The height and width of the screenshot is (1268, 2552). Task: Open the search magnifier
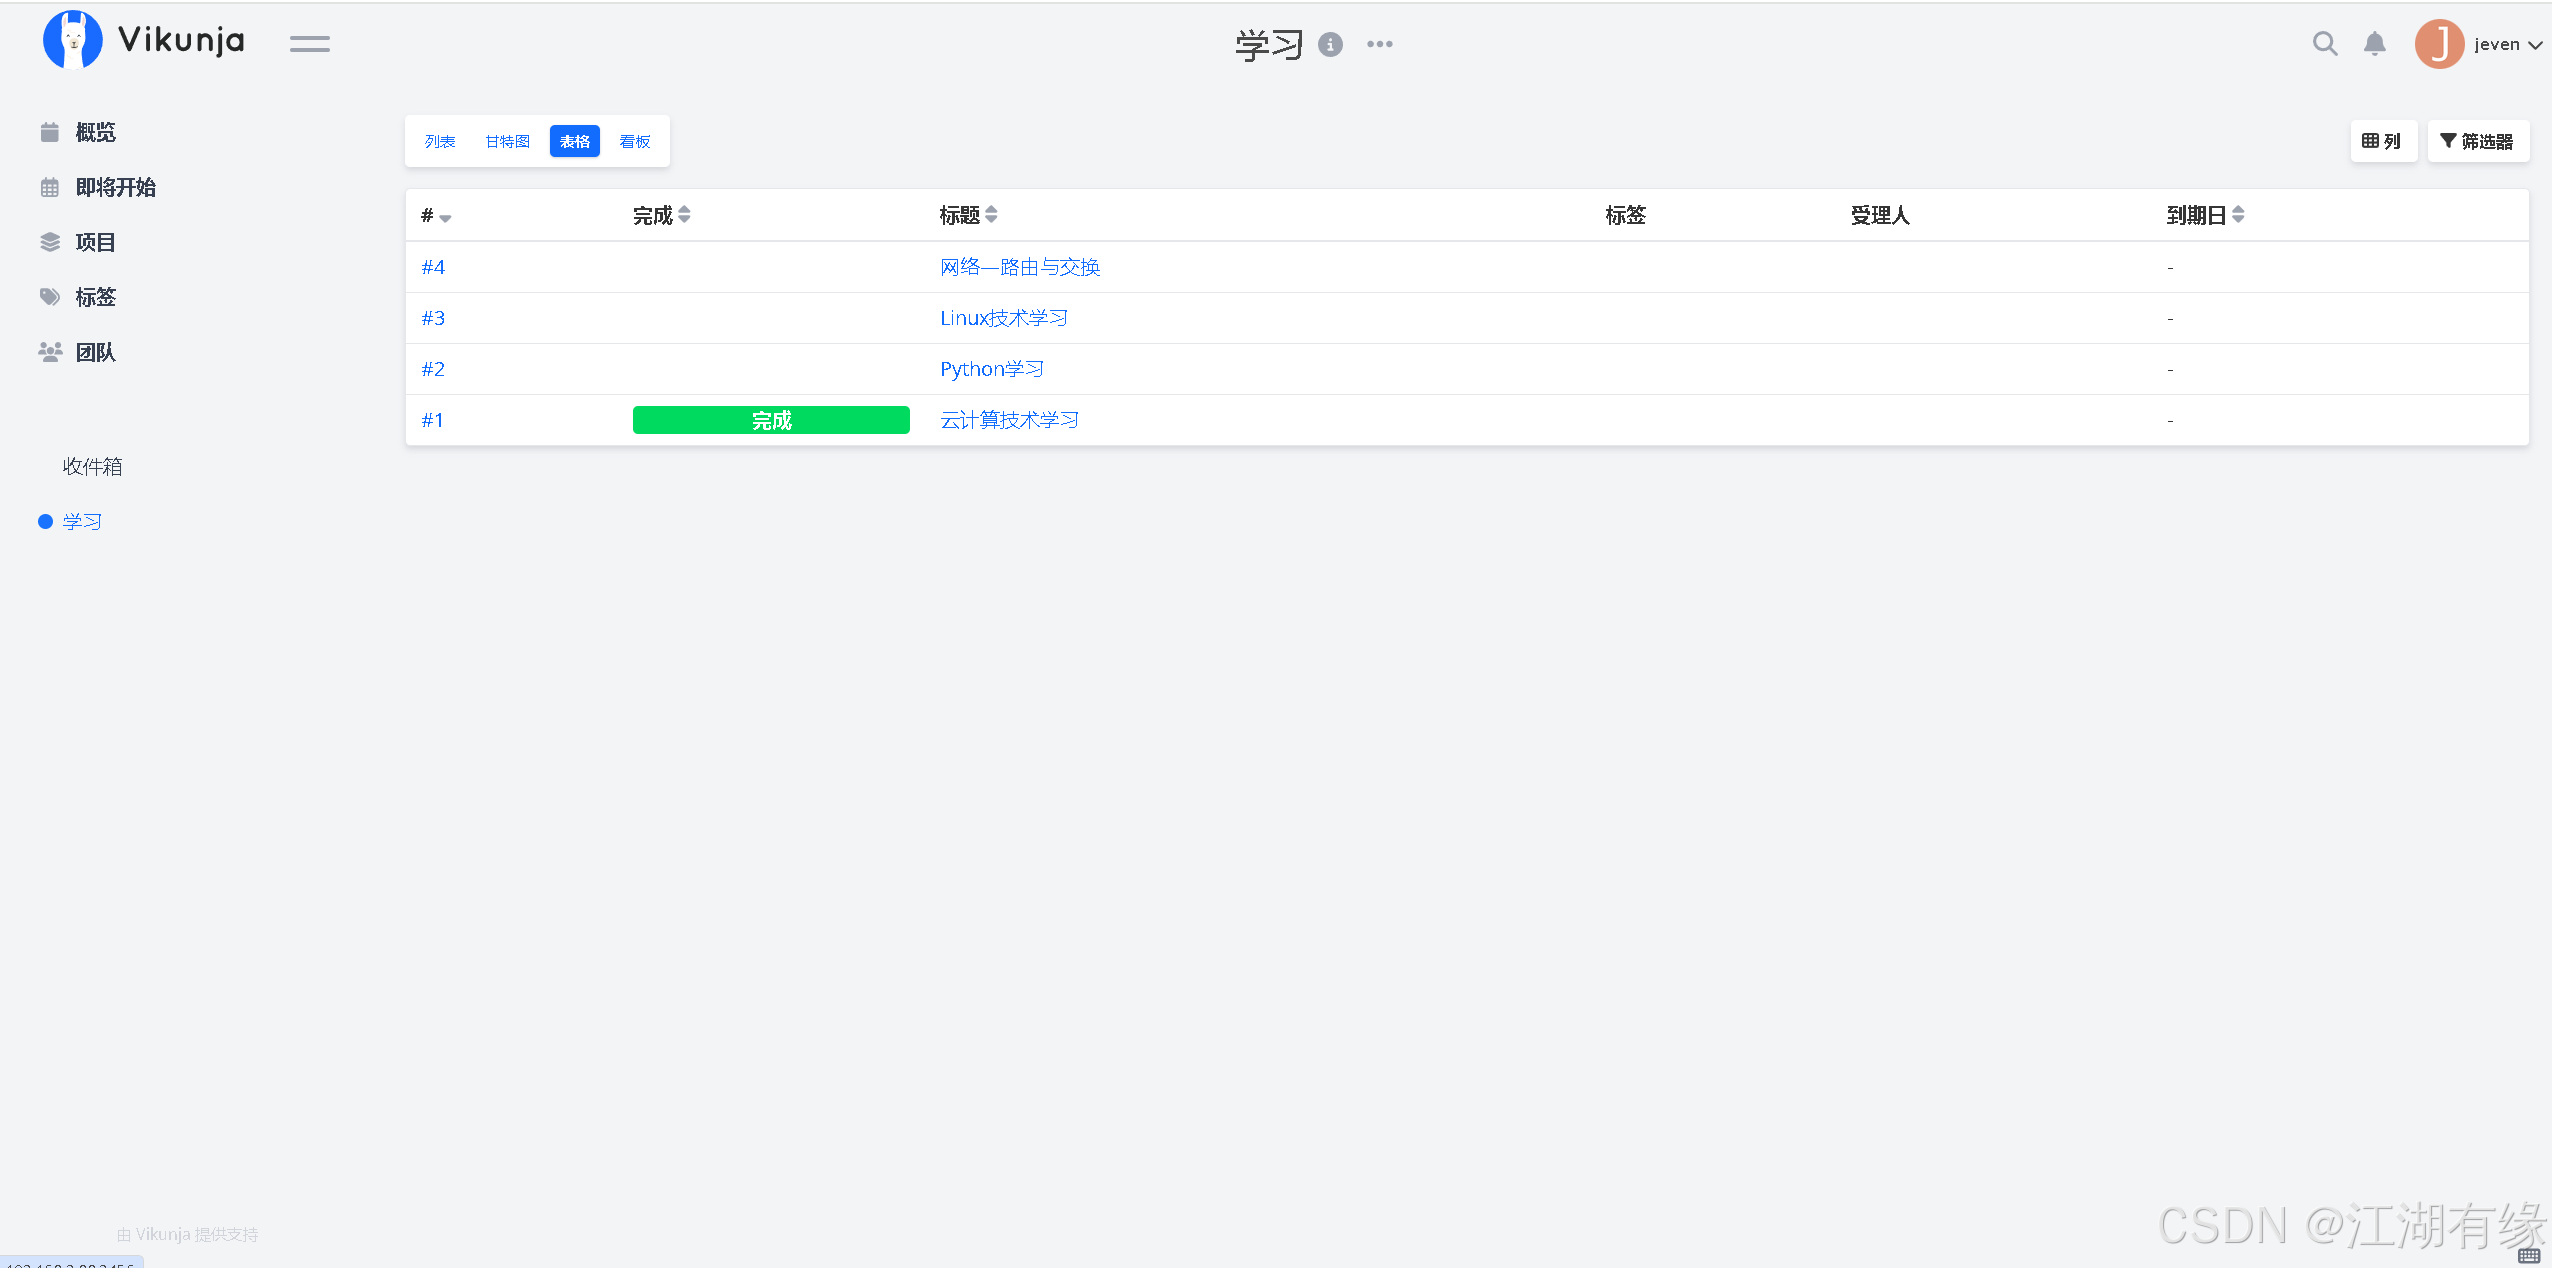tap(2325, 44)
